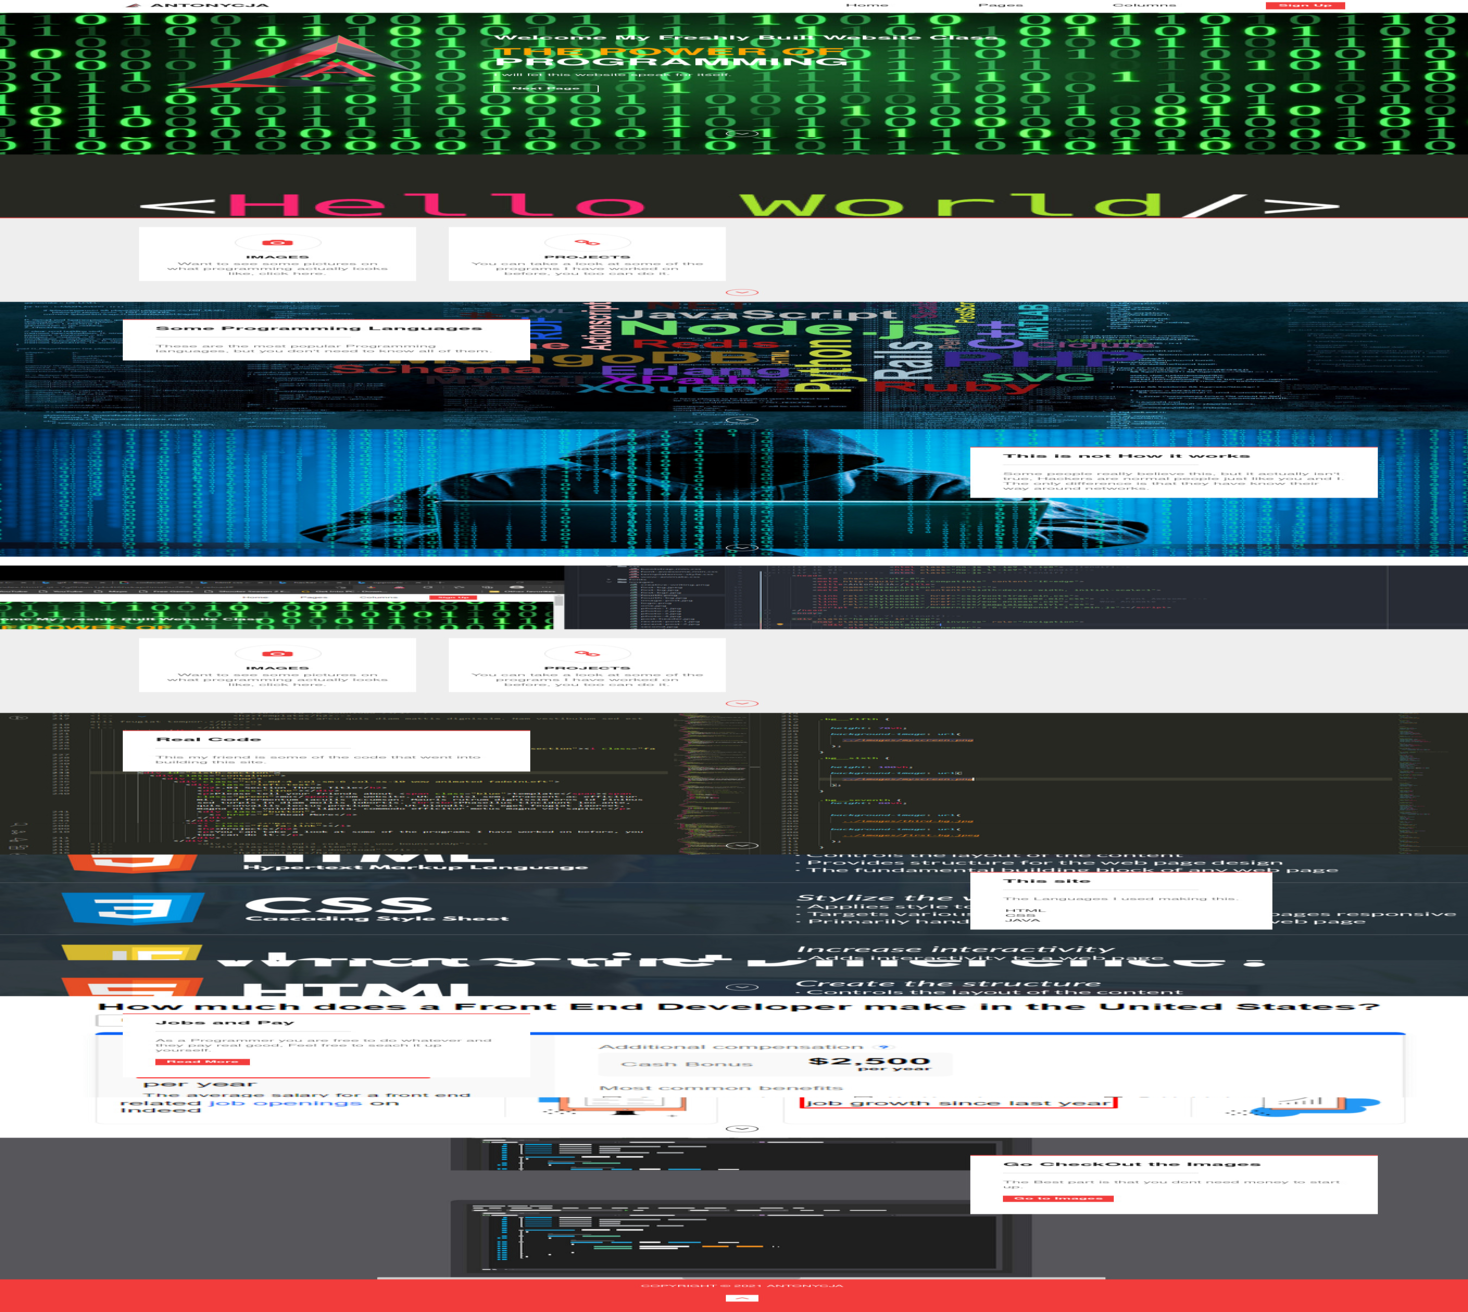Click the chevron at the bottom of the hacker section
The height and width of the screenshot is (1312, 1468).
(741, 548)
